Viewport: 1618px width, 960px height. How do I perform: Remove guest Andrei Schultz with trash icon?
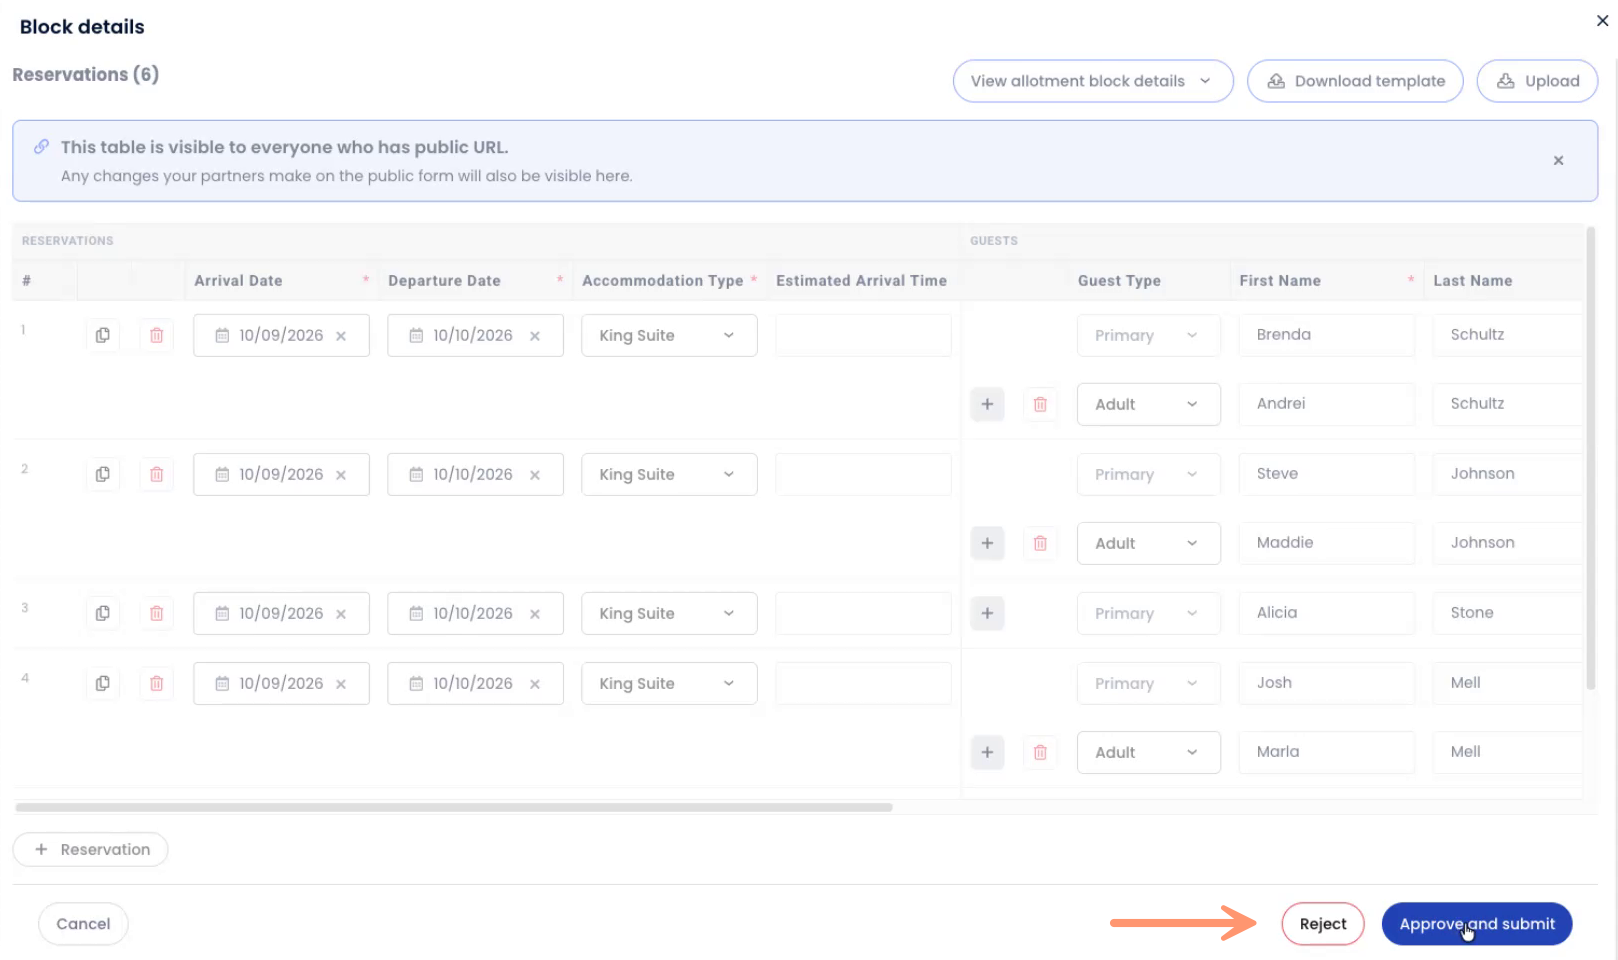click(1040, 404)
